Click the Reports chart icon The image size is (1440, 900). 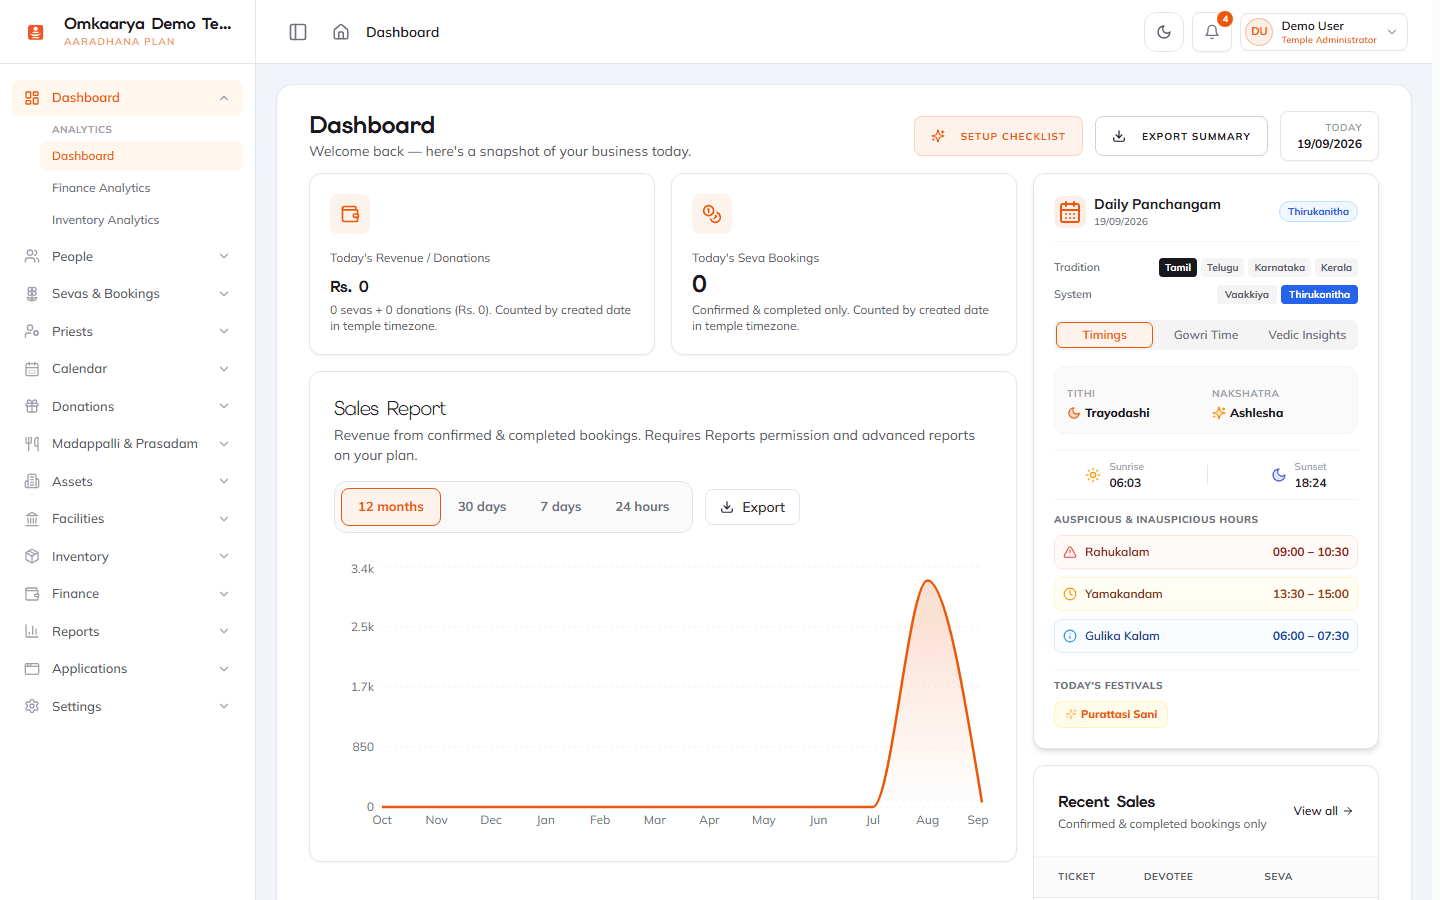[x=32, y=631]
